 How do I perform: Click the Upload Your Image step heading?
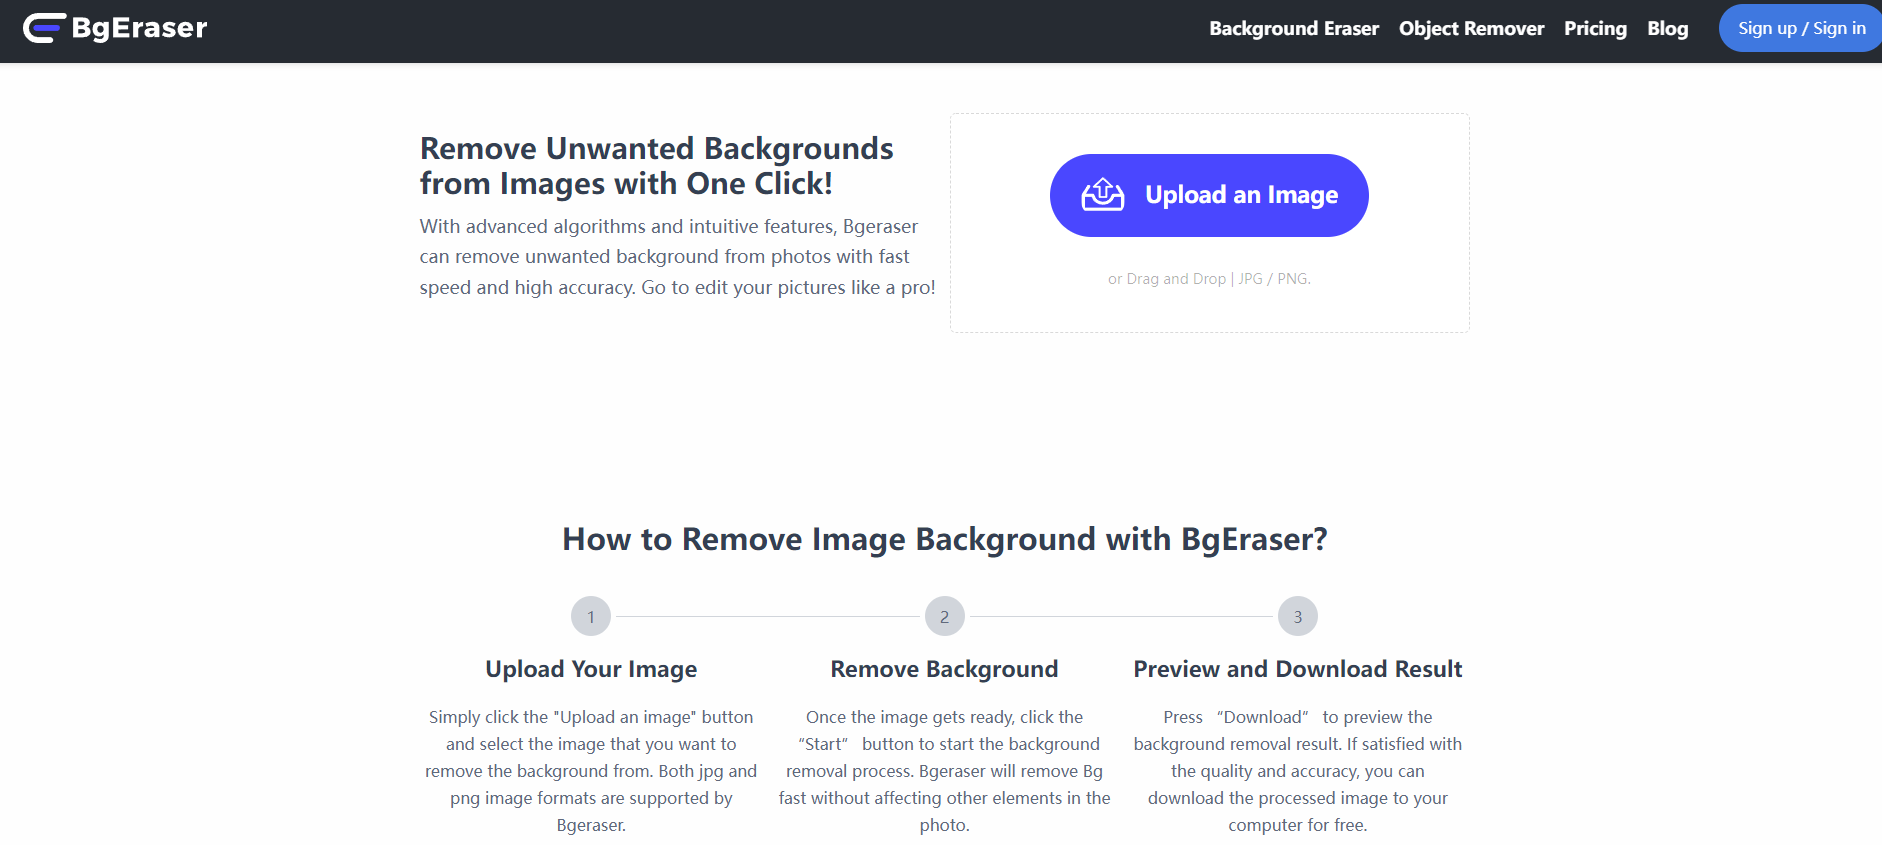(x=591, y=669)
